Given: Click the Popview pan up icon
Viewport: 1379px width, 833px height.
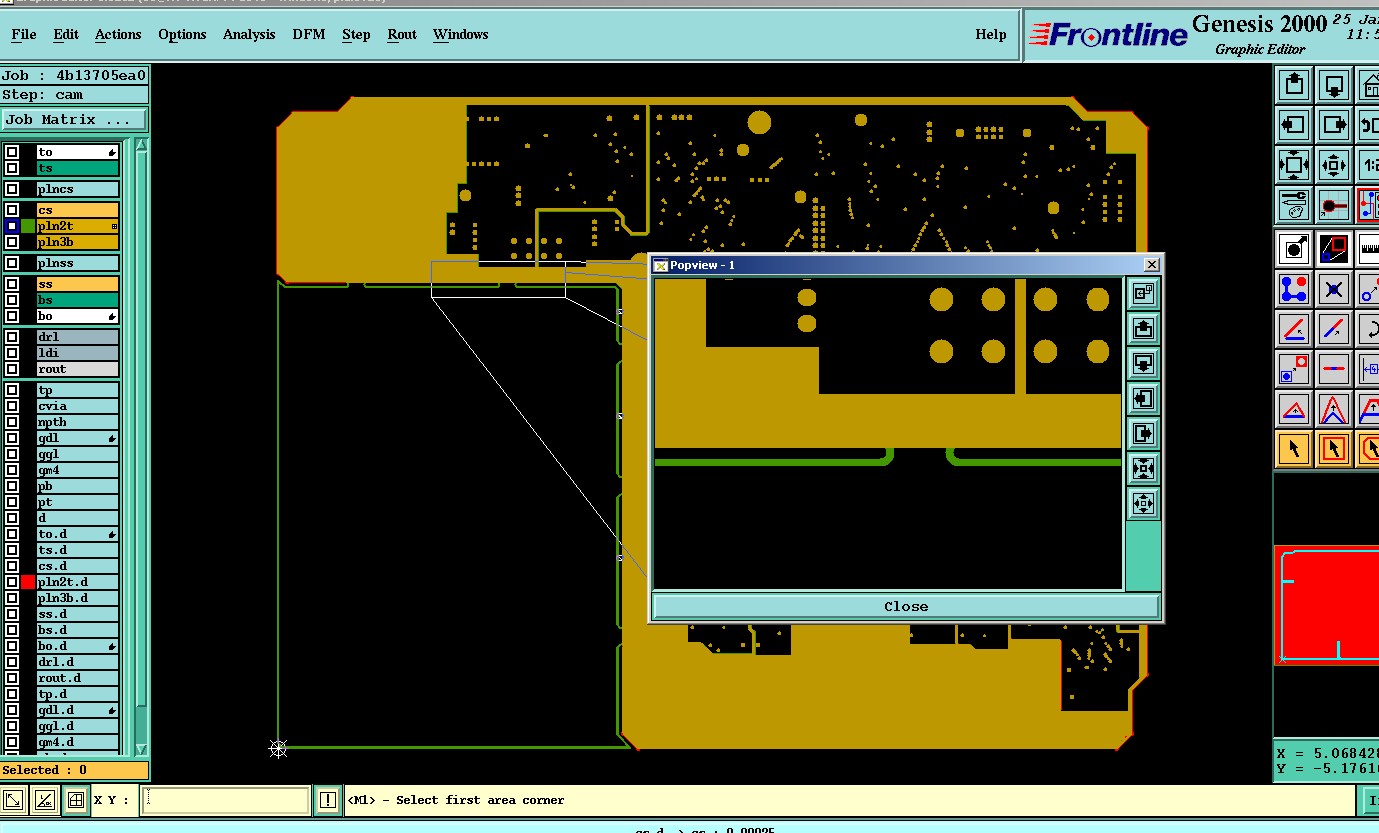Looking at the screenshot, I should coord(1143,328).
